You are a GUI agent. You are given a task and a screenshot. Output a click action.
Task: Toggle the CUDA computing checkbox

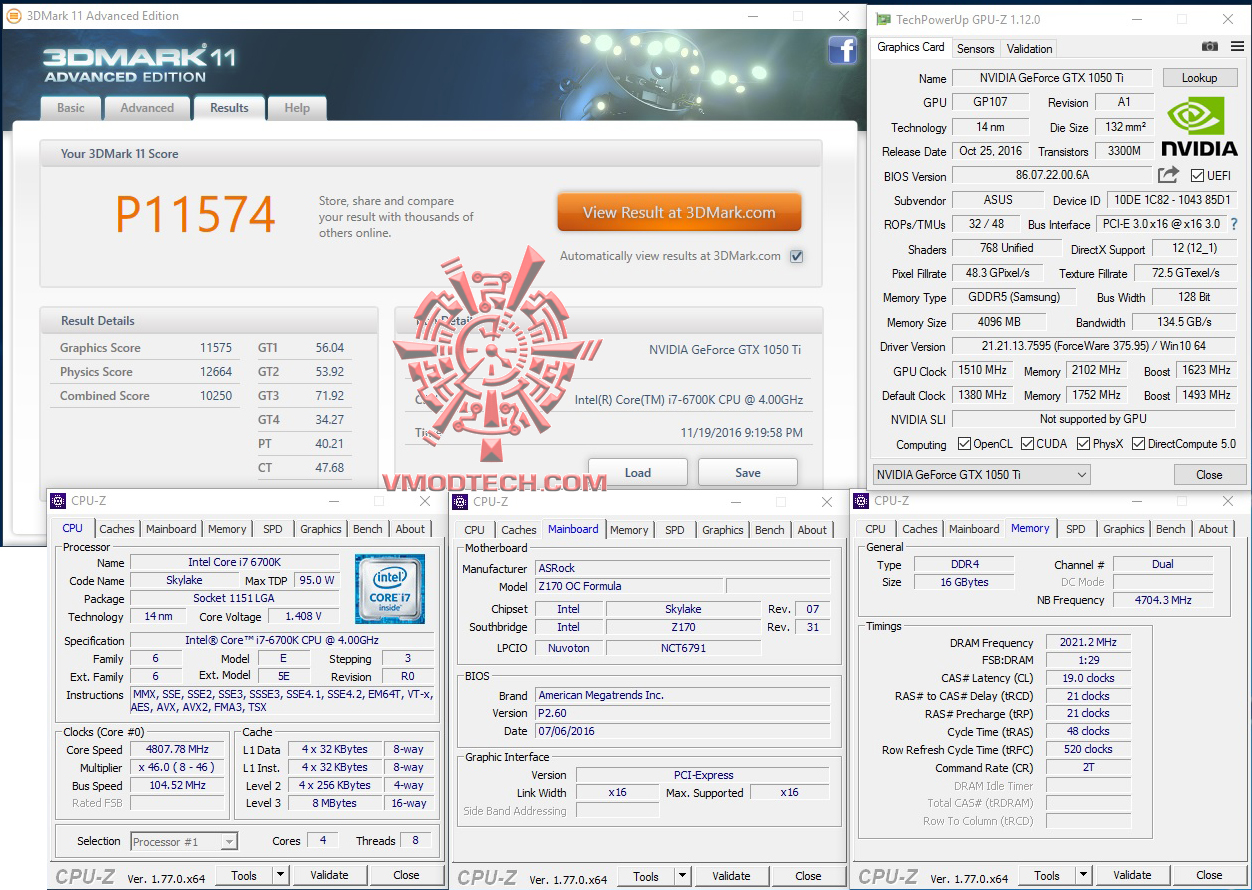point(1027,444)
